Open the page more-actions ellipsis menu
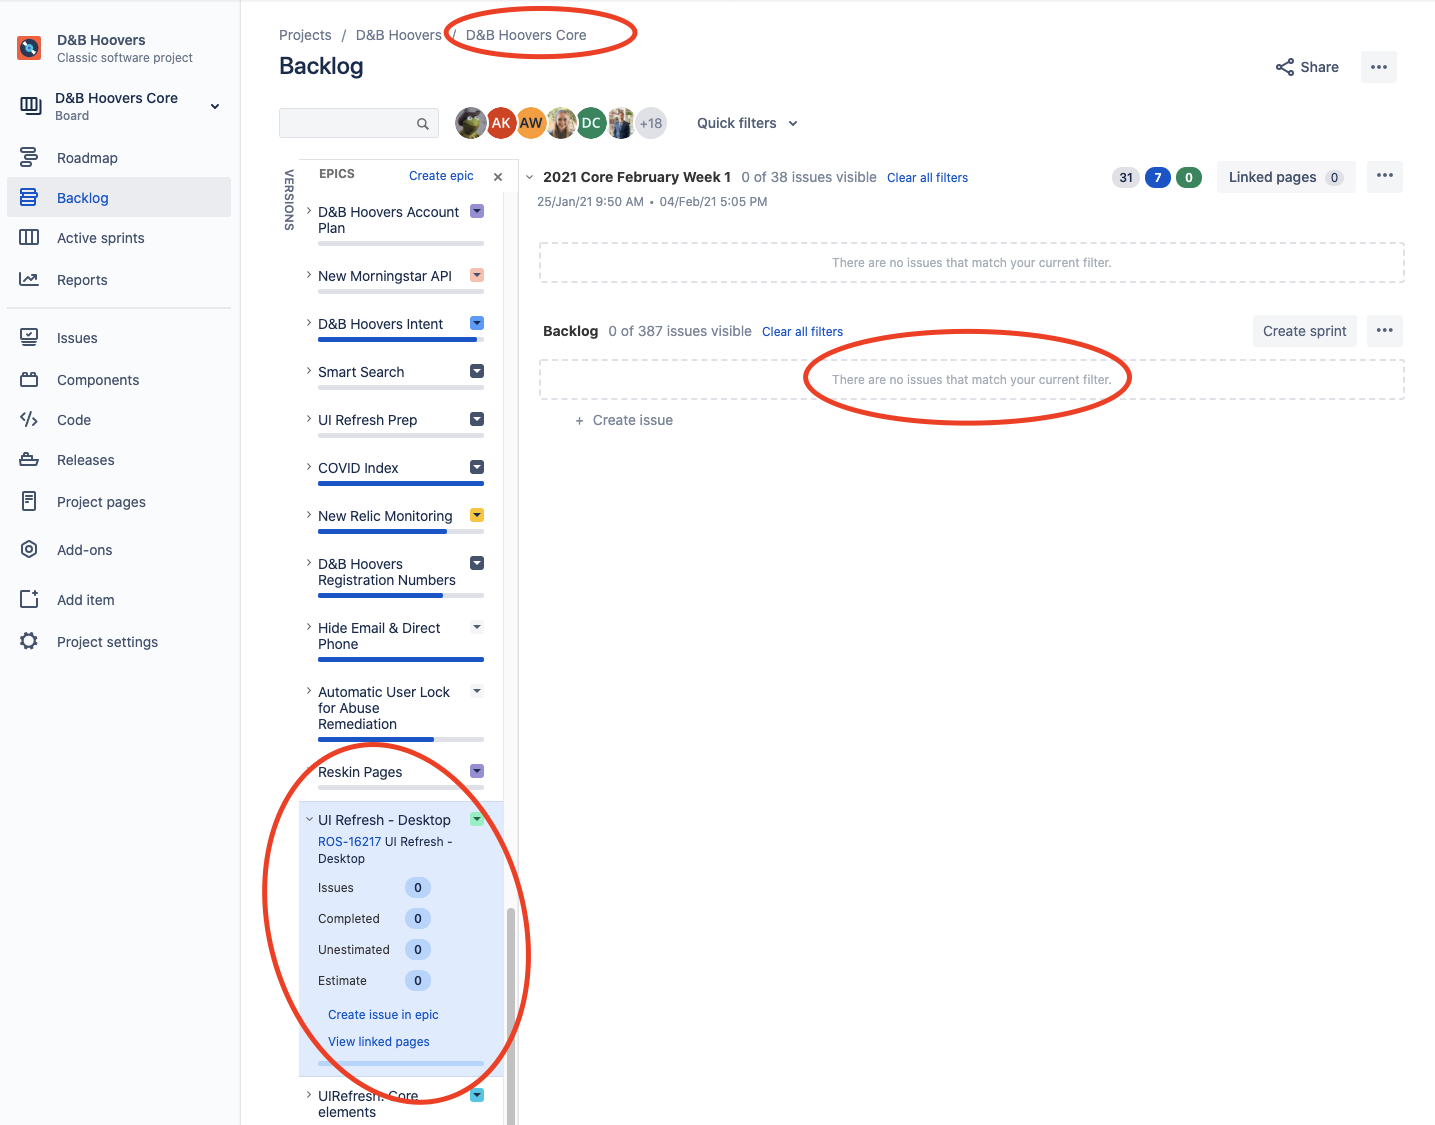 pyautogui.click(x=1379, y=67)
